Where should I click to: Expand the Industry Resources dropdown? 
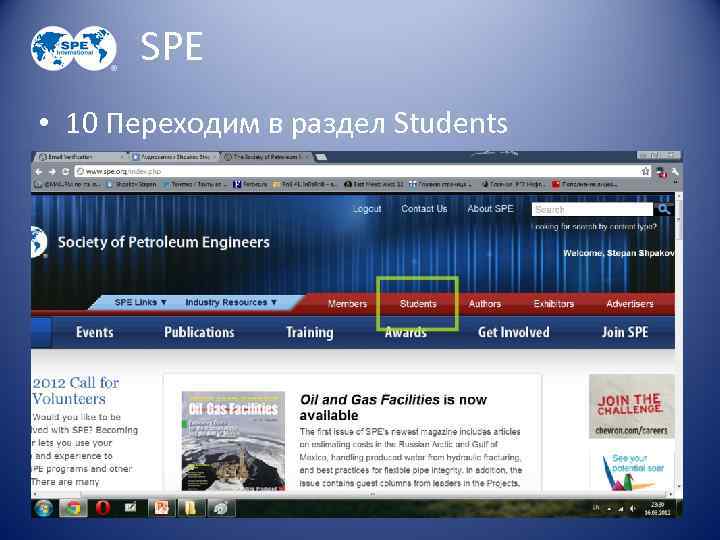click(231, 302)
